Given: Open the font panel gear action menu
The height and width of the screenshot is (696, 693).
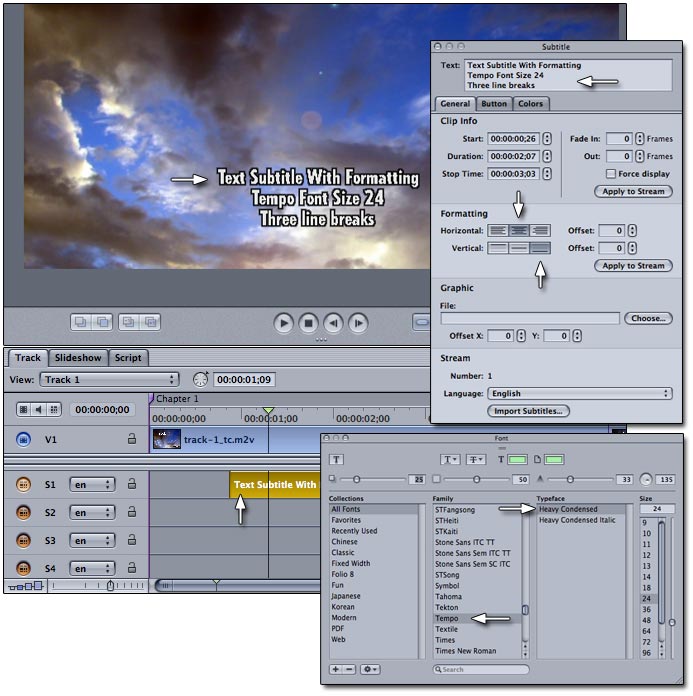Looking at the screenshot, I should coord(371,668).
